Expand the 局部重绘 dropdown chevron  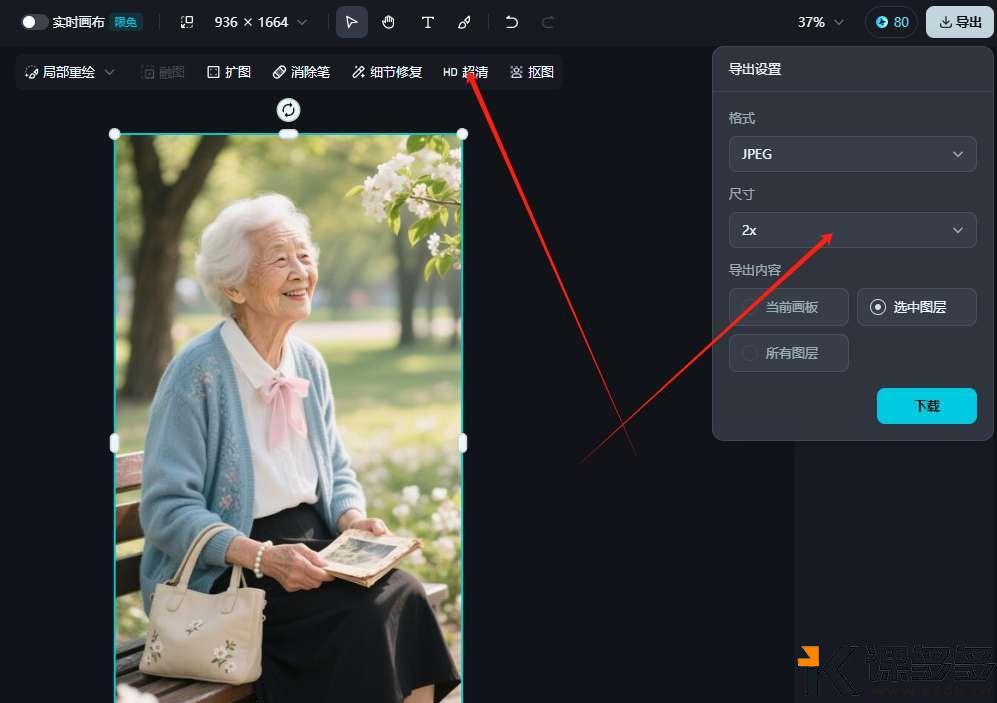click(109, 72)
